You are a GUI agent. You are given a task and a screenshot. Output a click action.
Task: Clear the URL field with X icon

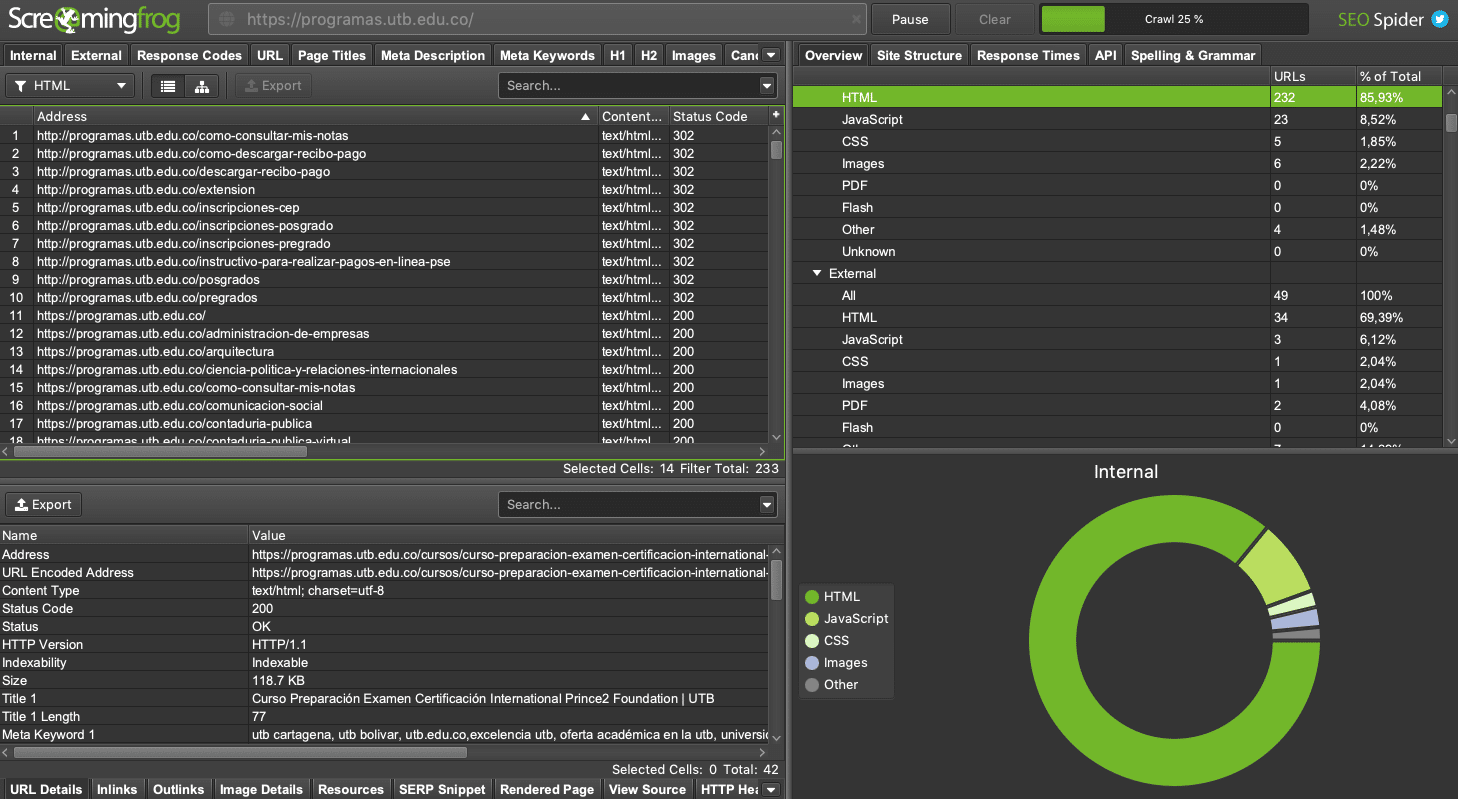[857, 19]
